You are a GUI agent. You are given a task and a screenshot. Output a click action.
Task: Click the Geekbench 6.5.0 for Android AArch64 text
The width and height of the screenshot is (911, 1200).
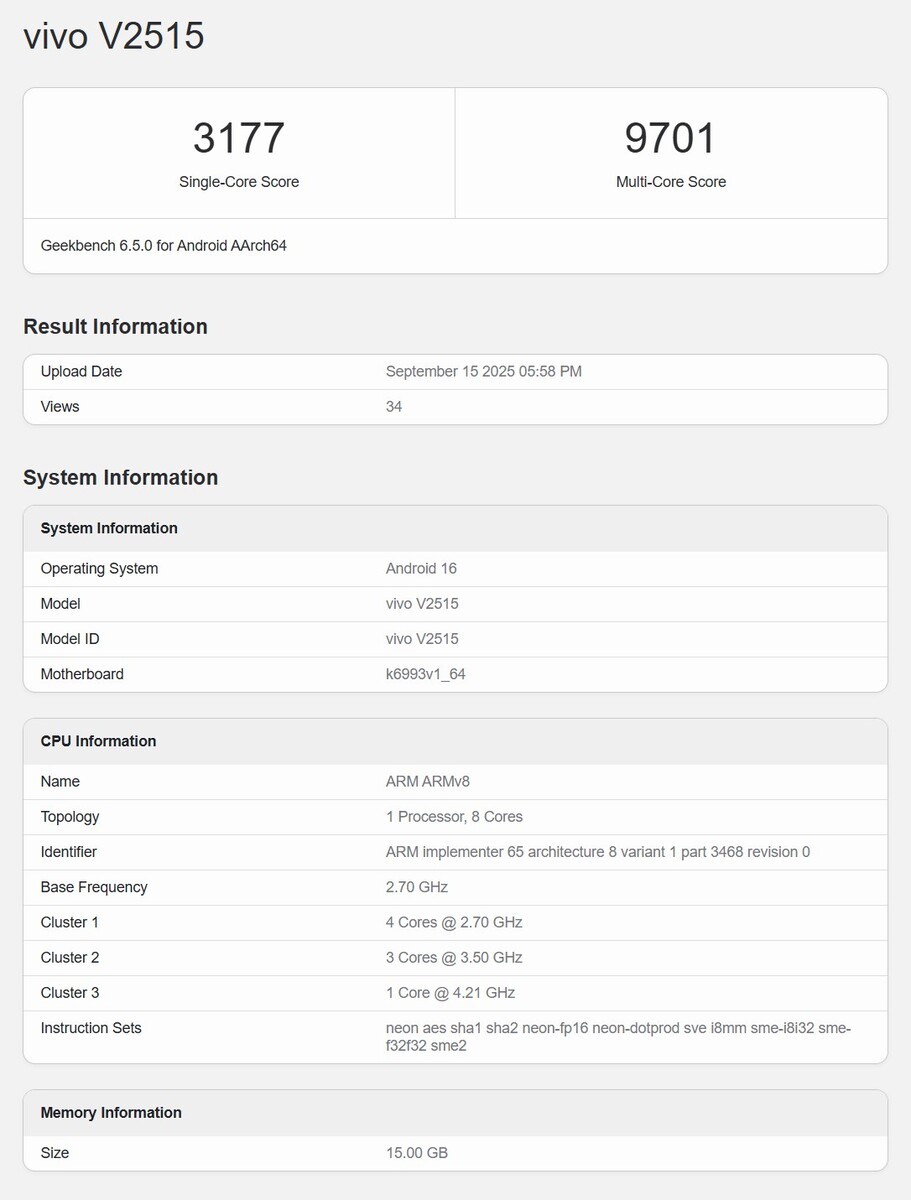[163, 245]
